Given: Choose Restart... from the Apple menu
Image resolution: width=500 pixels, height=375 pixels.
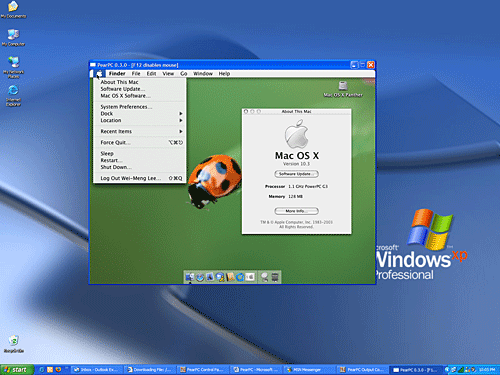Looking at the screenshot, I should [x=139, y=160].
